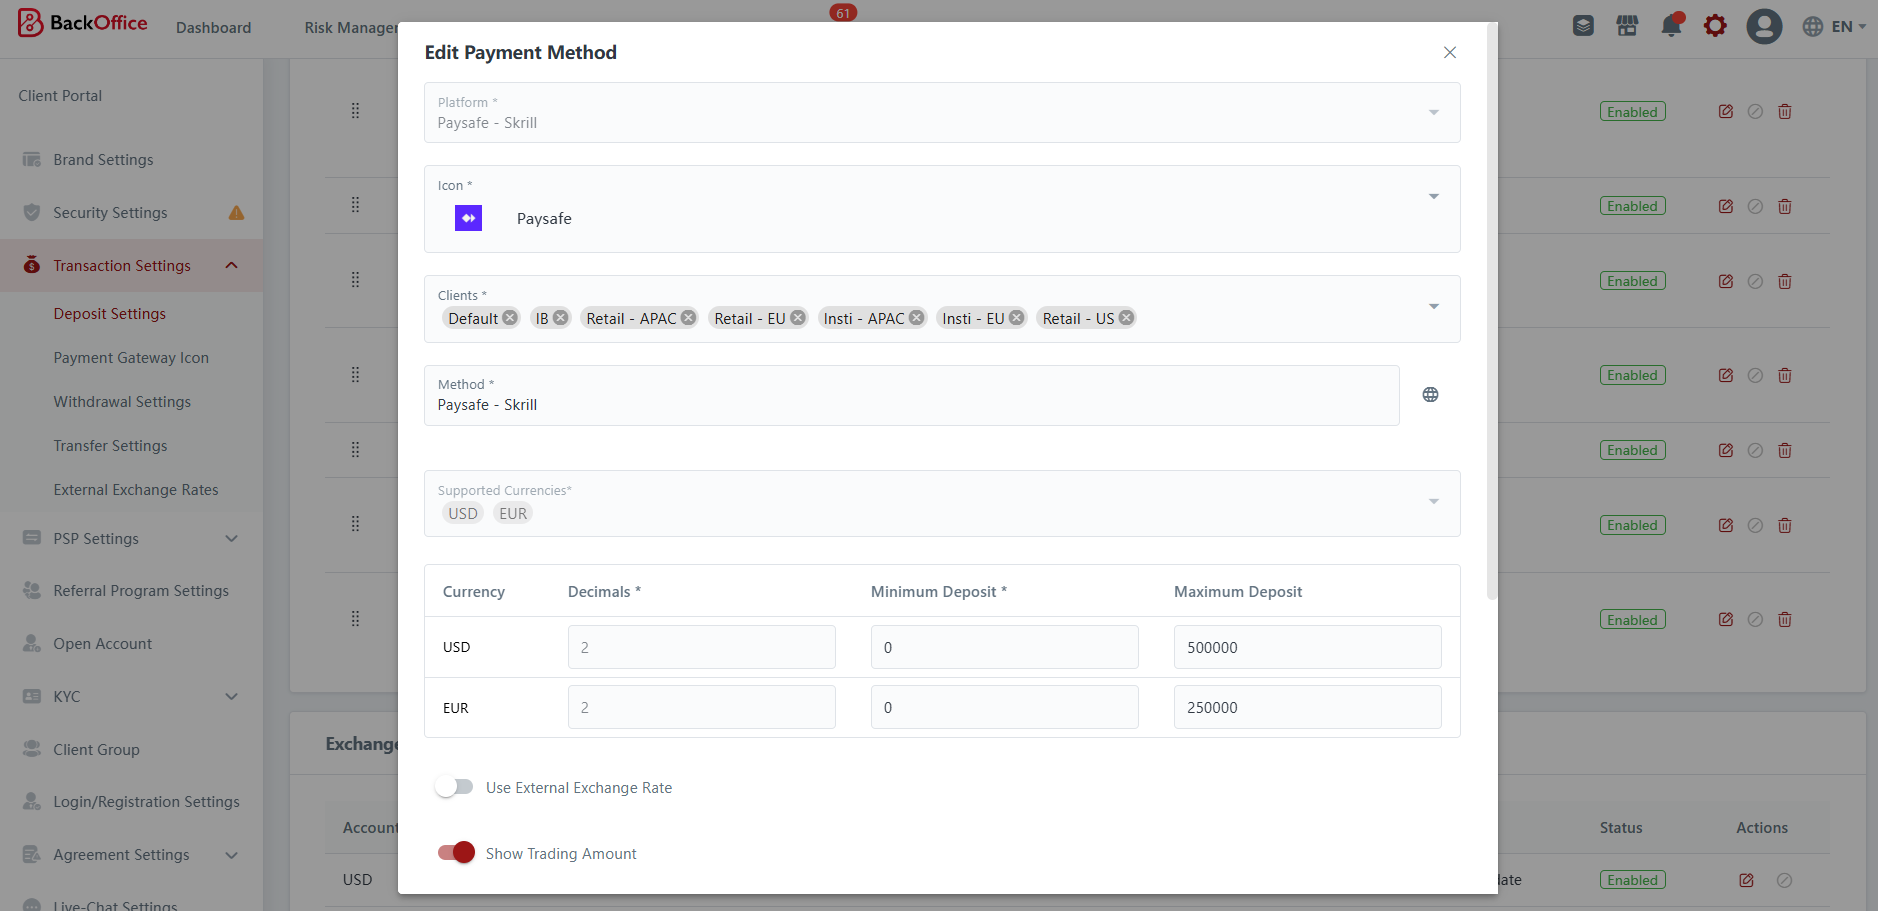Open the settings gear in header

(x=1715, y=26)
